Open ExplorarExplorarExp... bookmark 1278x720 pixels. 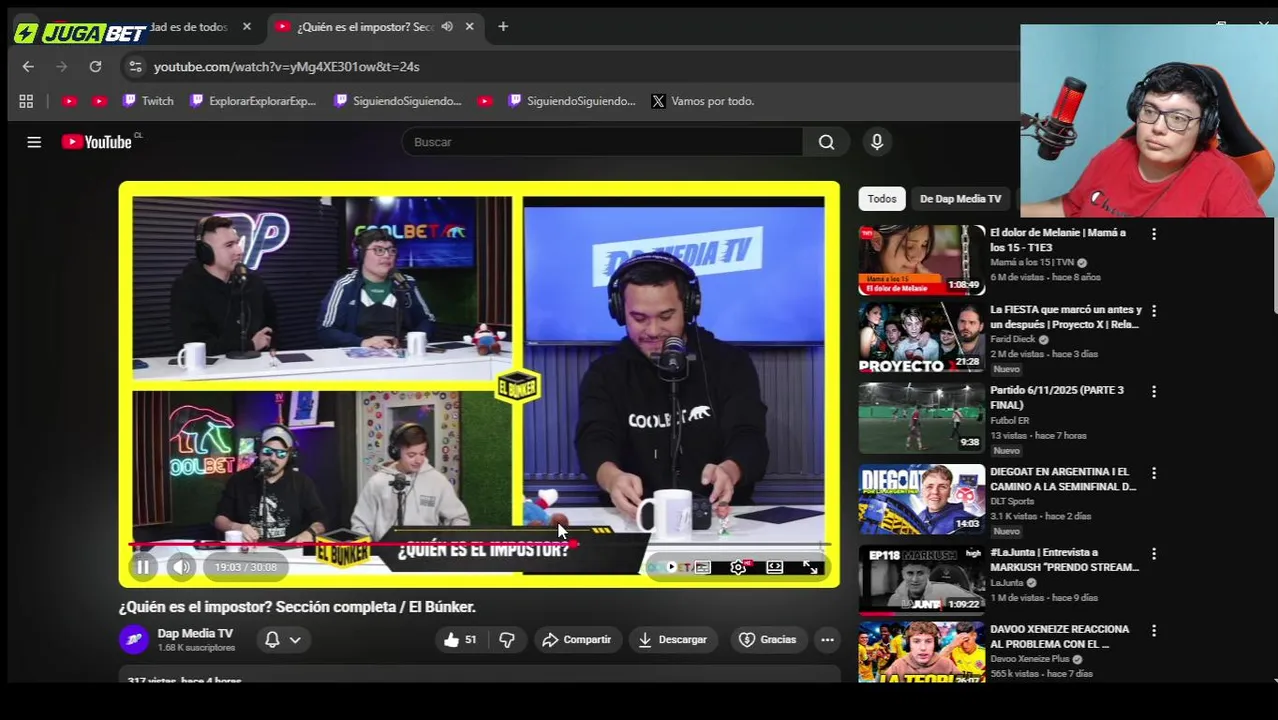pyautogui.click(x=253, y=101)
